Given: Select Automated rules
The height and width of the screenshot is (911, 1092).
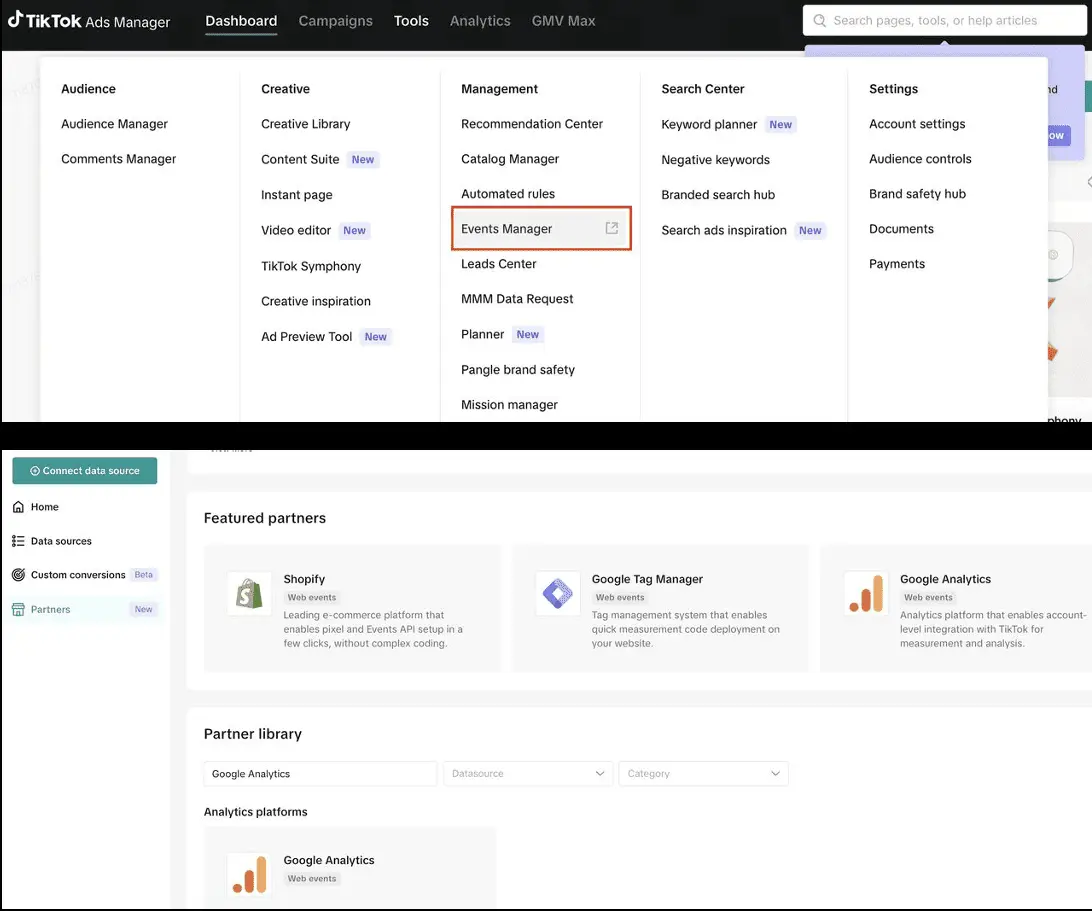Looking at the screenshot, I should point(508,194).
